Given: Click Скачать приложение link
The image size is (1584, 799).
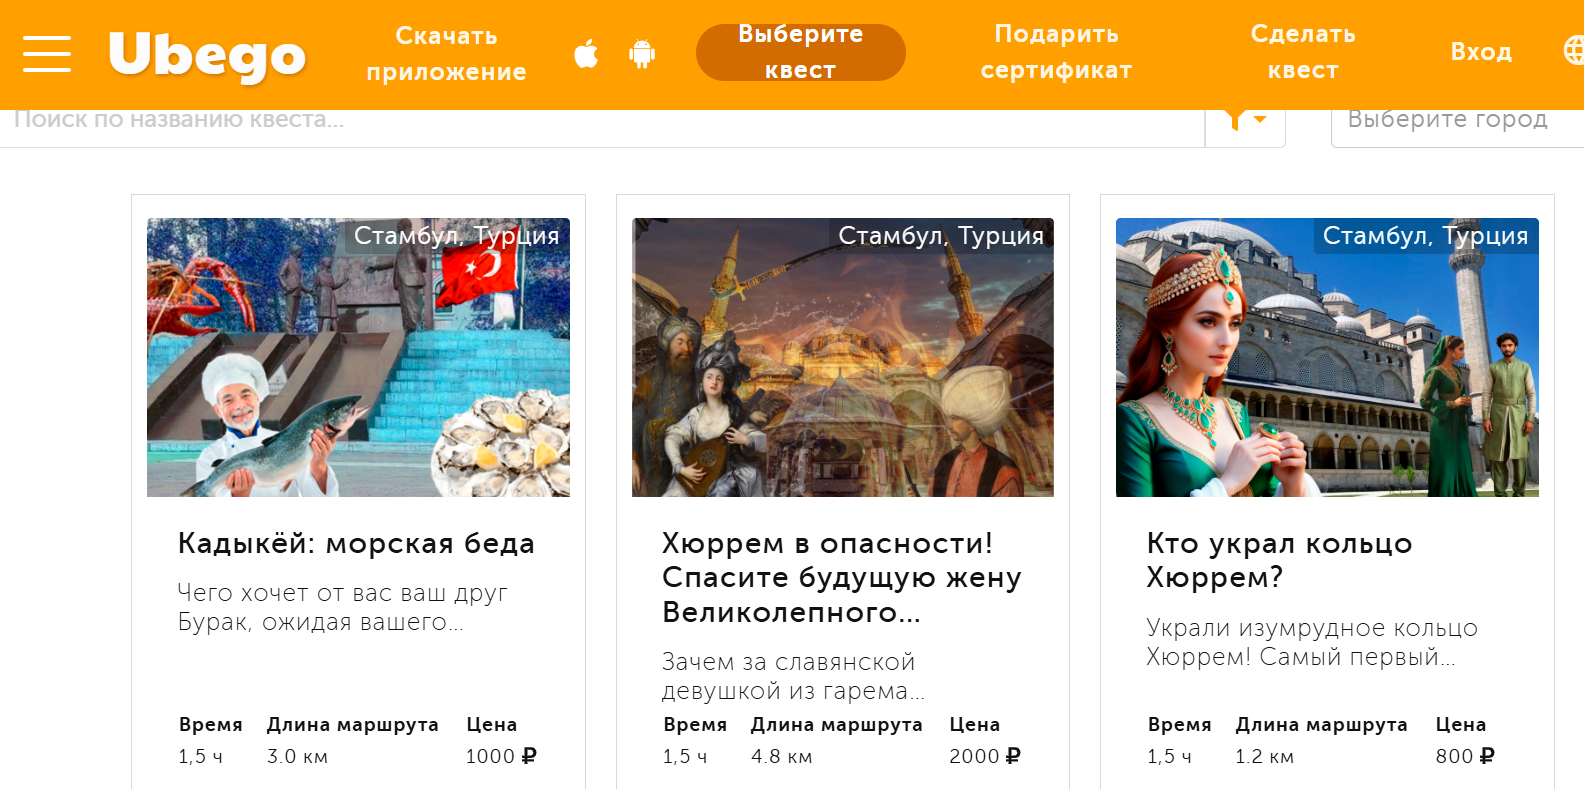Looking at the screenshot, I should coord(446,54).
